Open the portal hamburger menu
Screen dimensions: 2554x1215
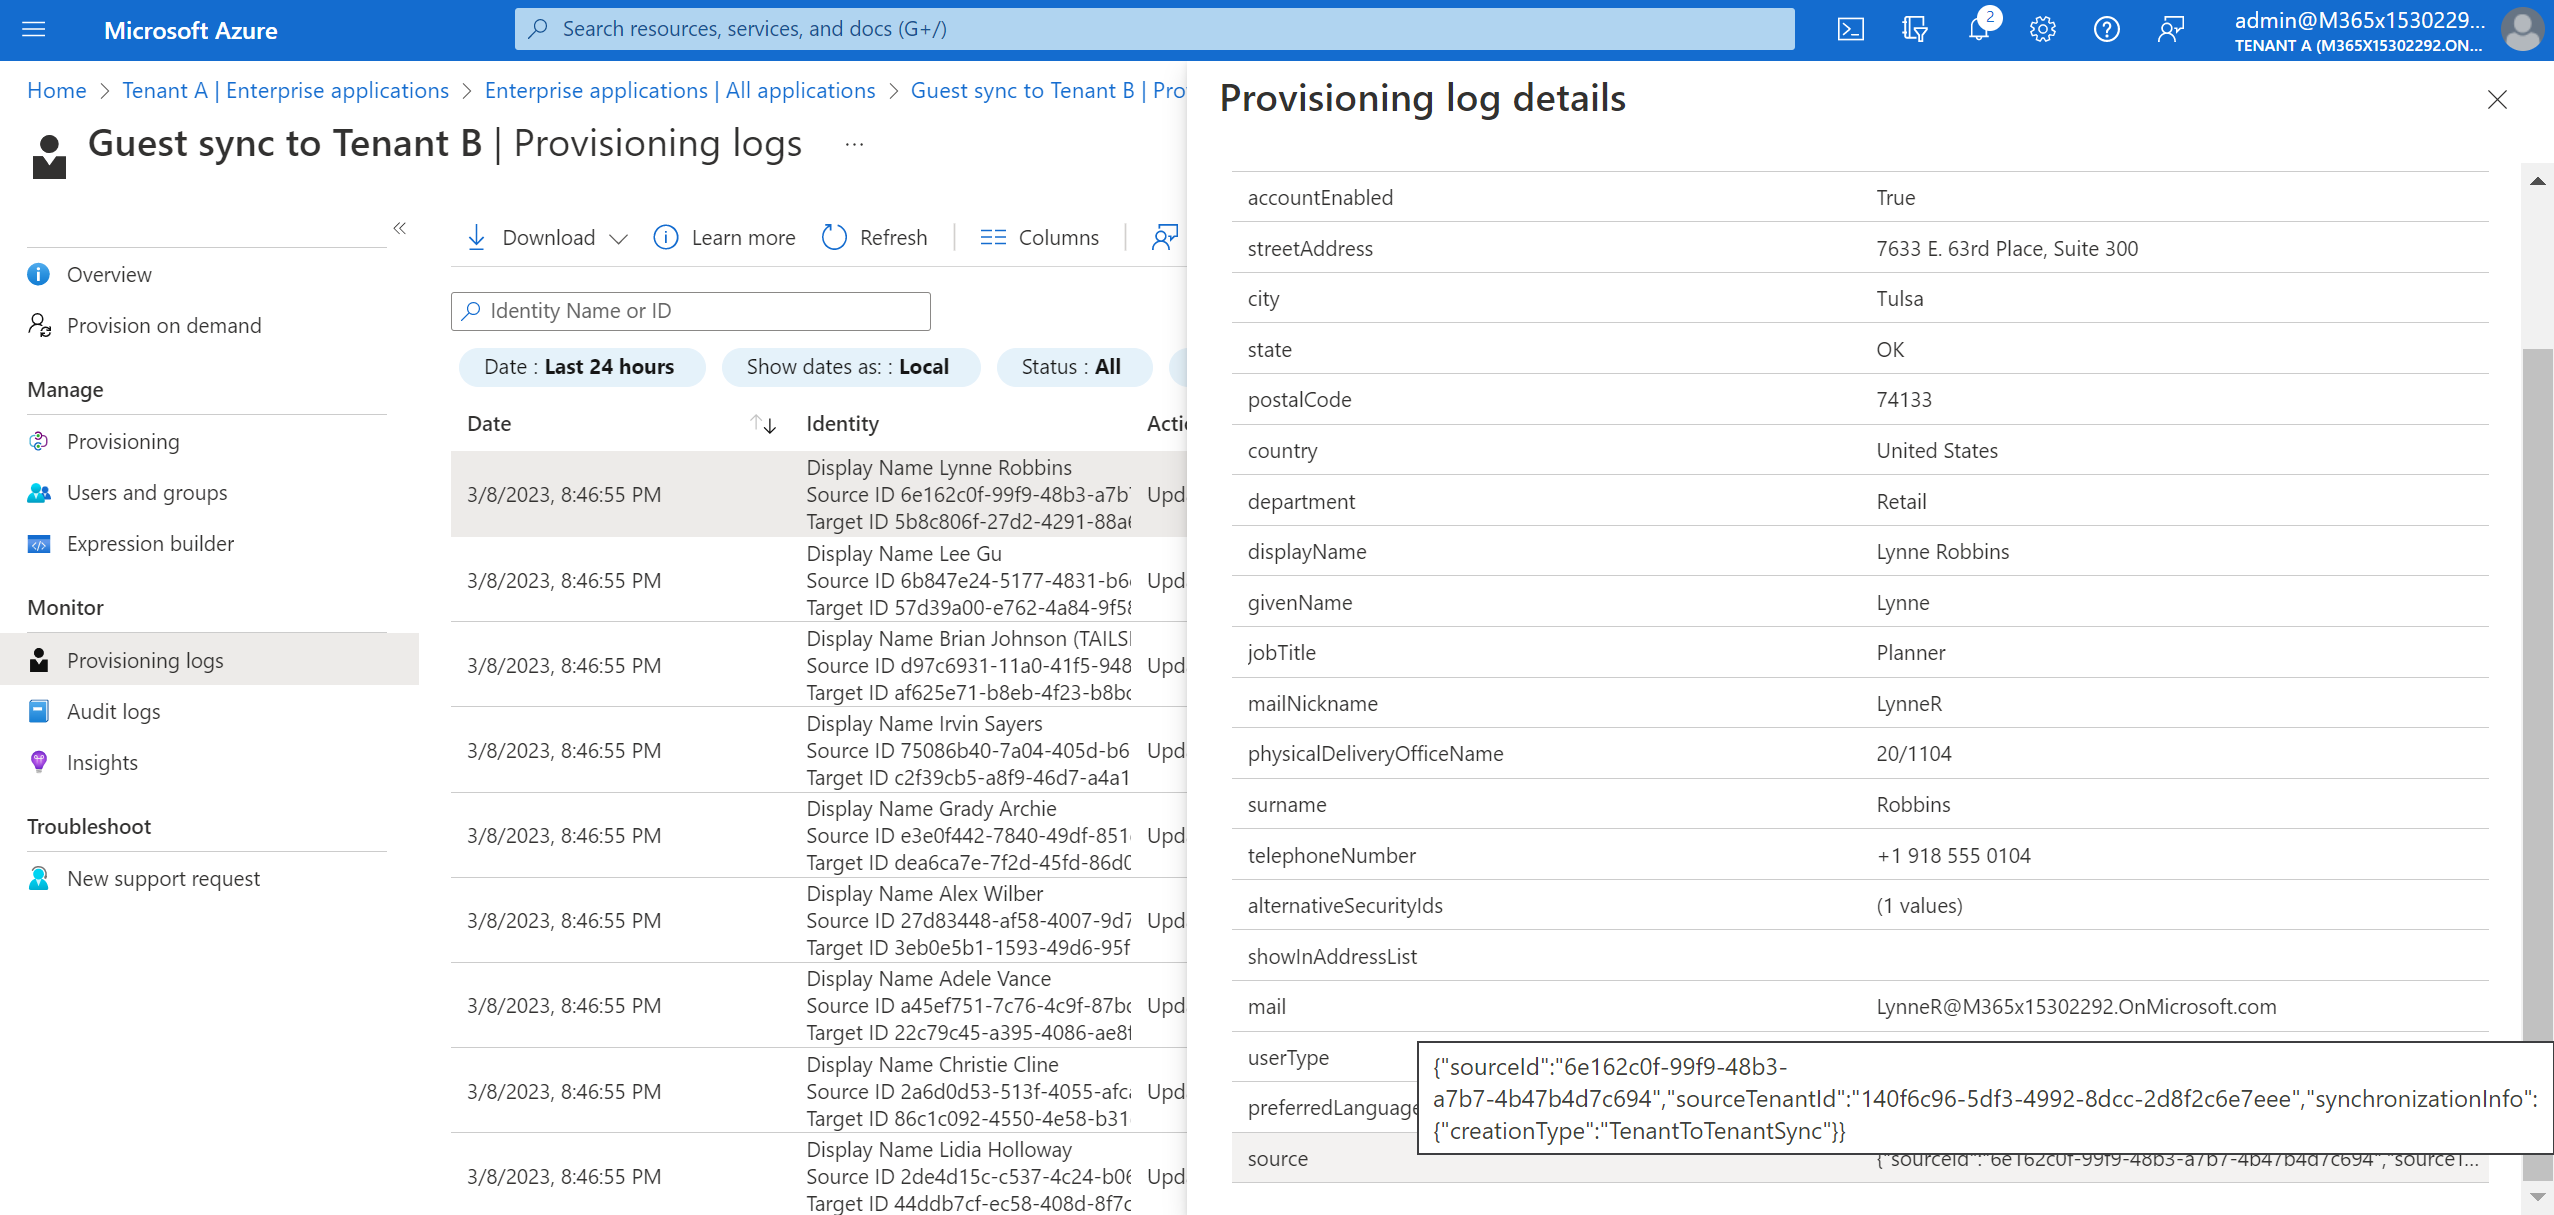click(x=34, y=29)
